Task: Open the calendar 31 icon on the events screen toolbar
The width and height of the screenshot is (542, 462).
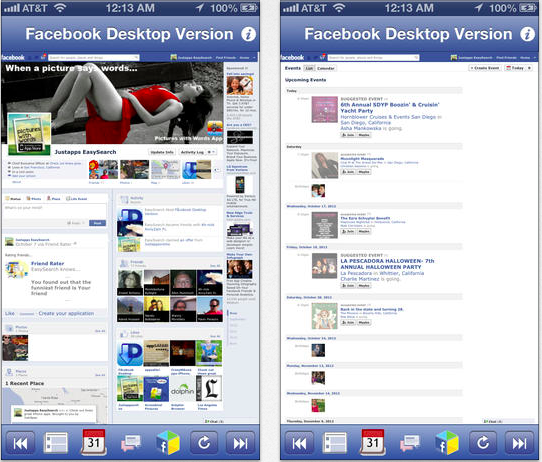Action: [x=373, y=442]
